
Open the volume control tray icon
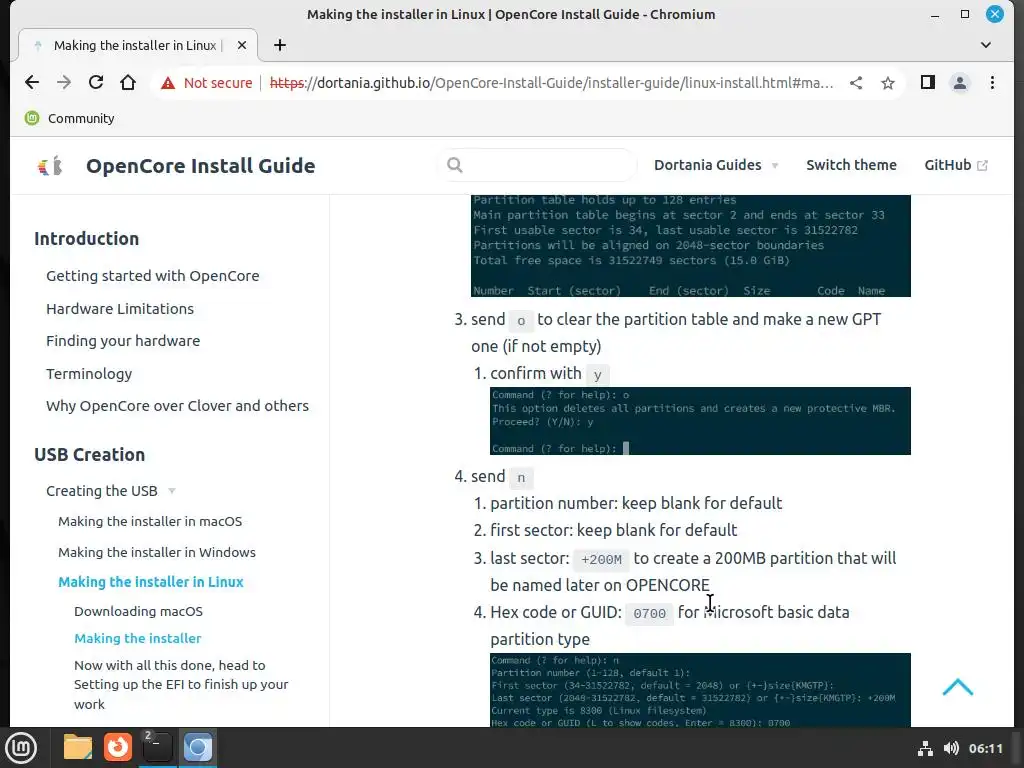(951, 748)
